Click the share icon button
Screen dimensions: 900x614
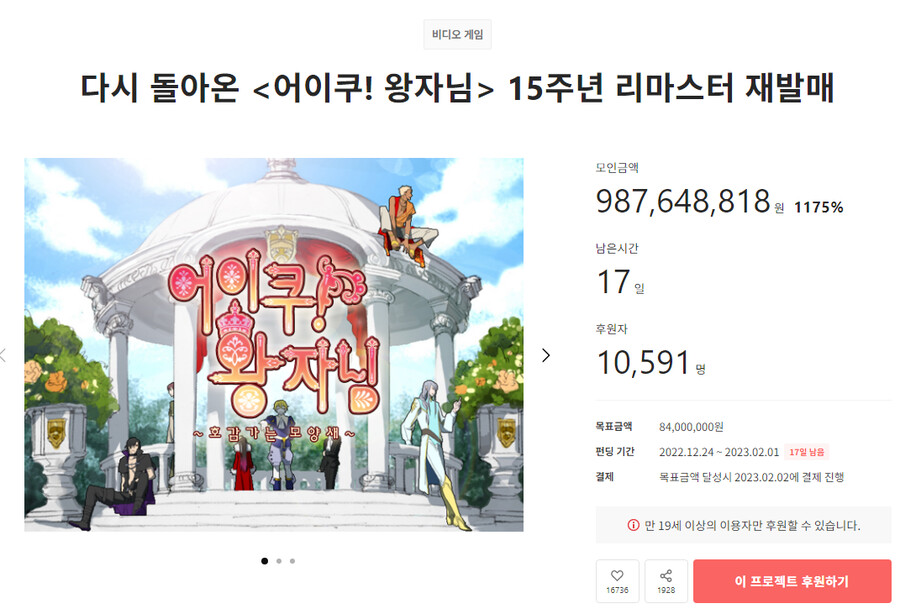tap(666, 581)
